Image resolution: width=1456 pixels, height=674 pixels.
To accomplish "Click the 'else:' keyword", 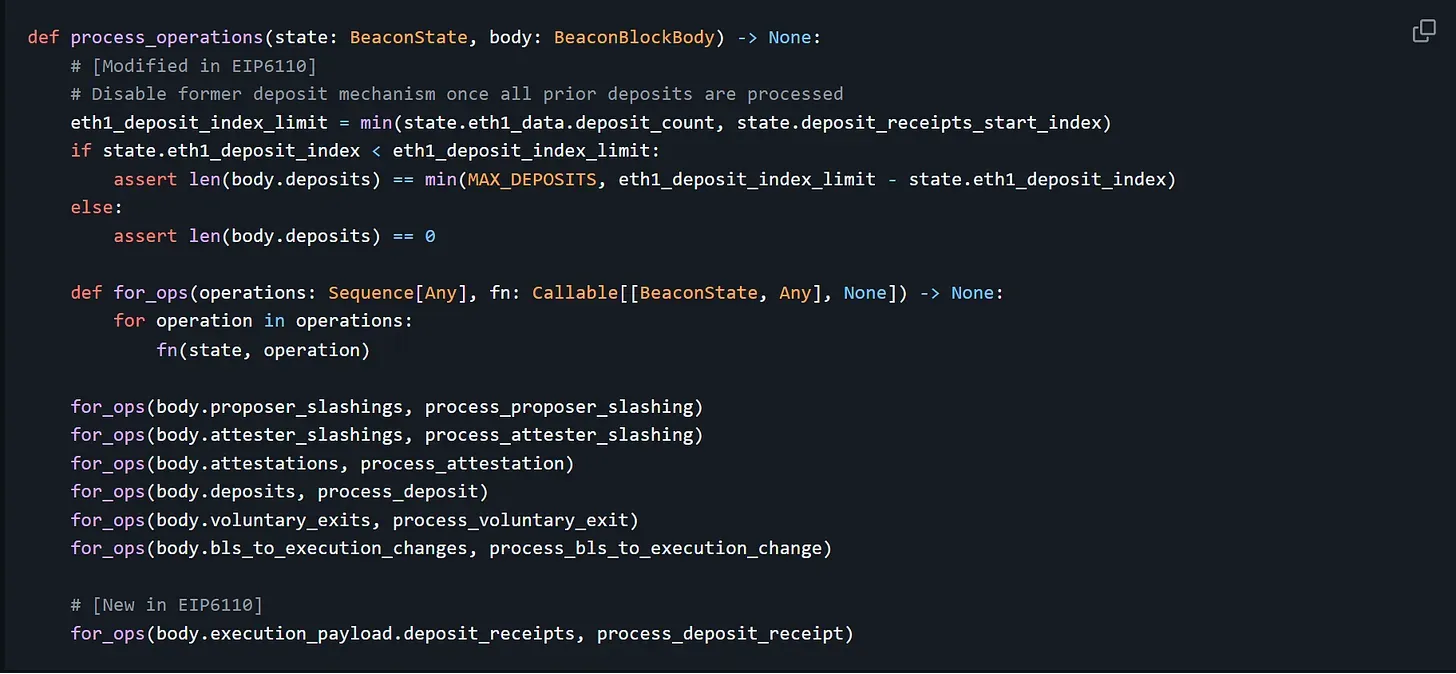I will [x=91, y=208].
